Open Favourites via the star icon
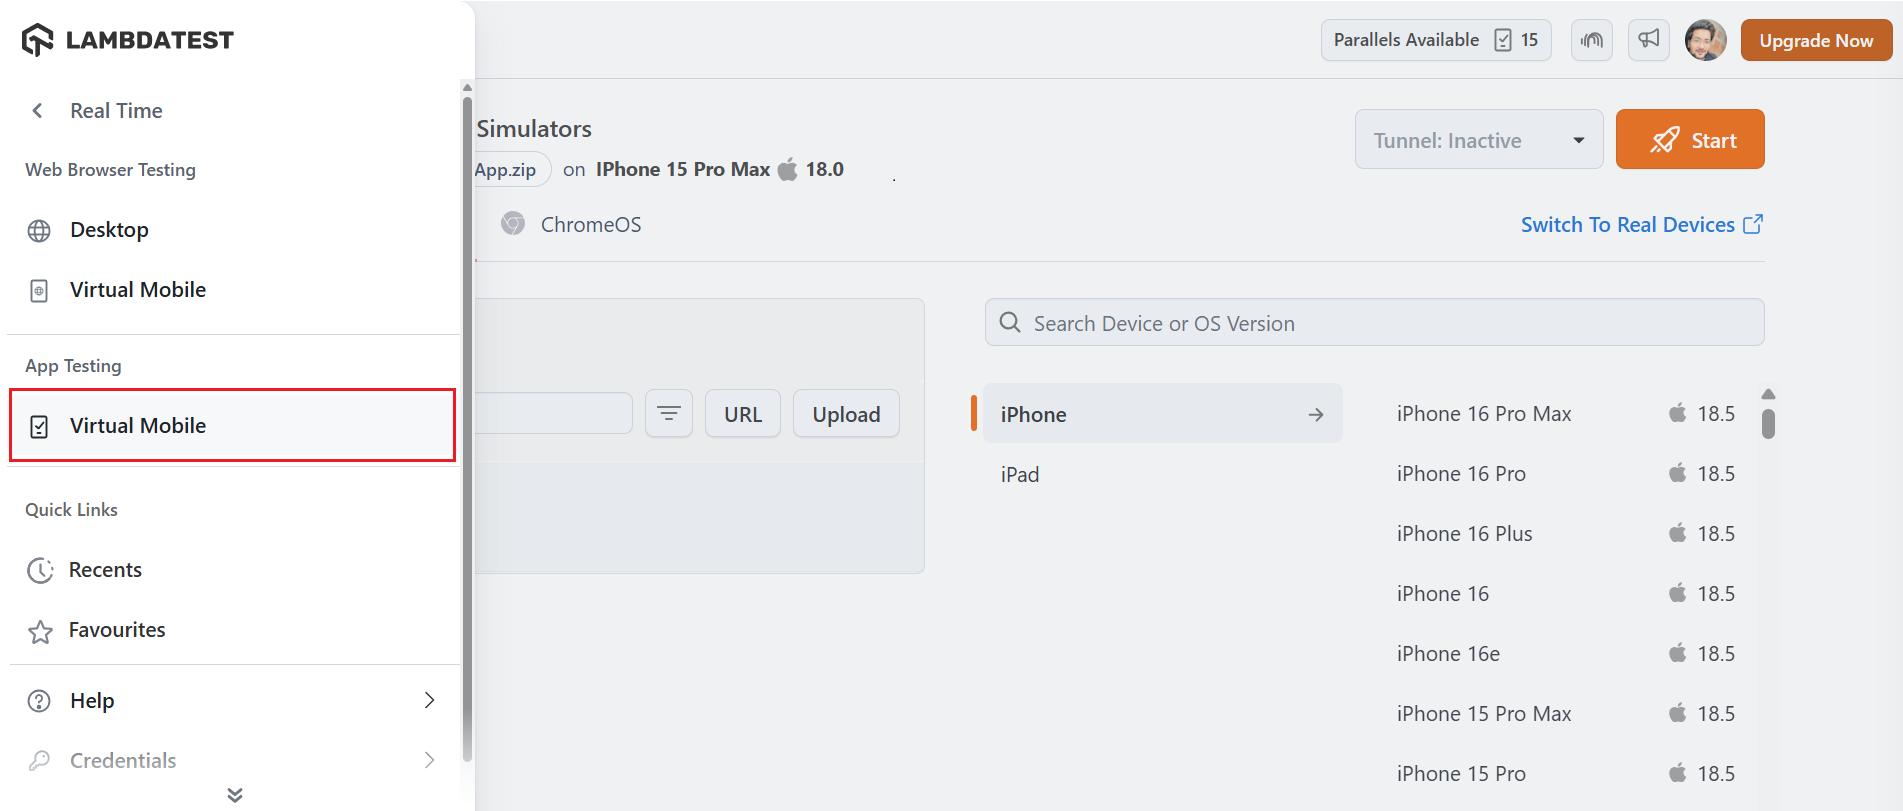 [x=40, y=630]
